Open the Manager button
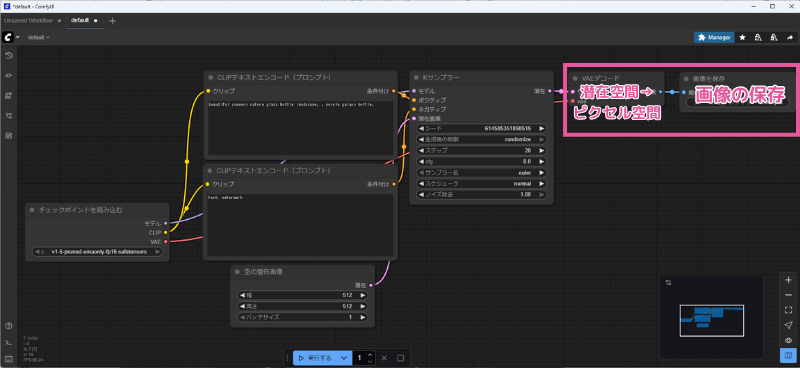 pos(714,37)
